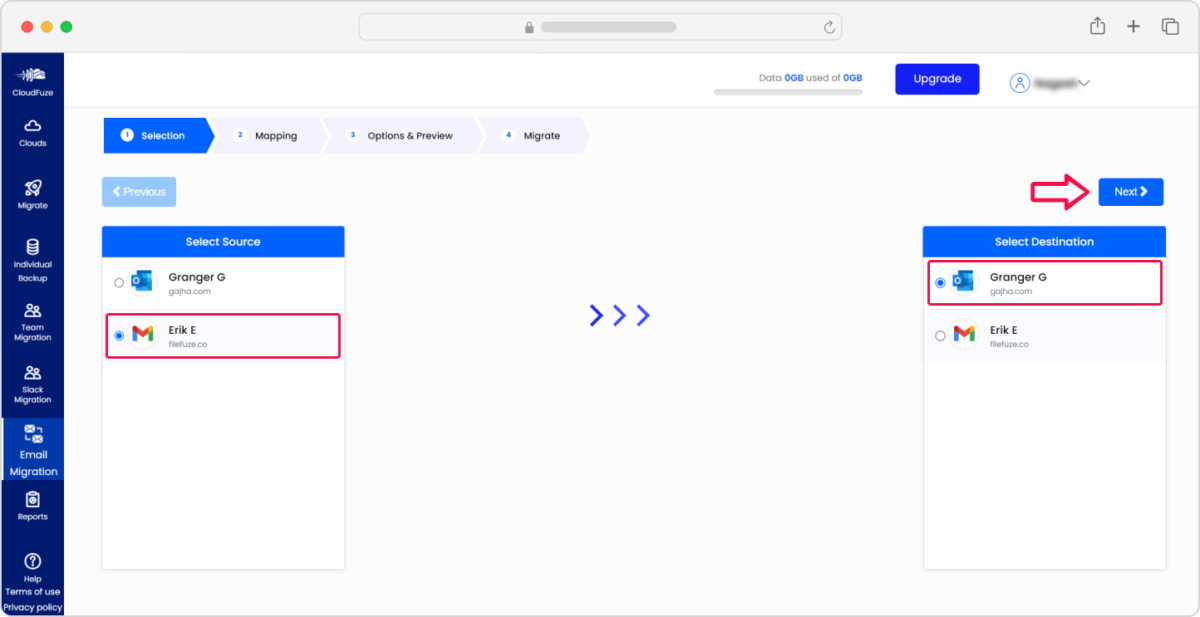Image resolution: width=1200 pixels, height=617 pixels.
Task: Select Erik E destination radio button
Action: click(940, 336)
